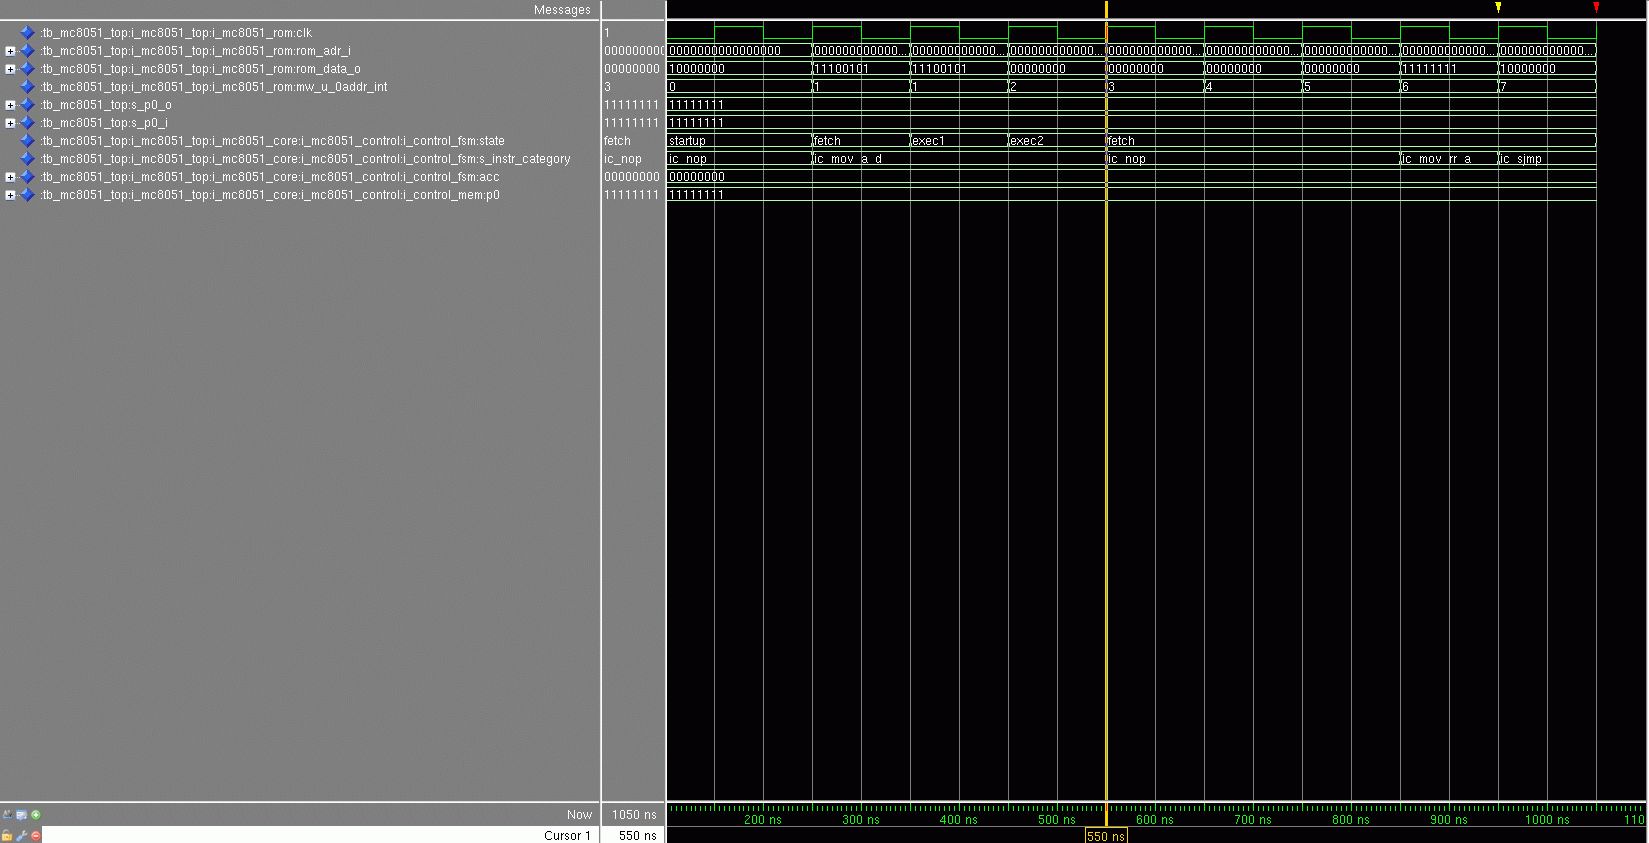Insert a new cursor with green plus

(36, 815)
